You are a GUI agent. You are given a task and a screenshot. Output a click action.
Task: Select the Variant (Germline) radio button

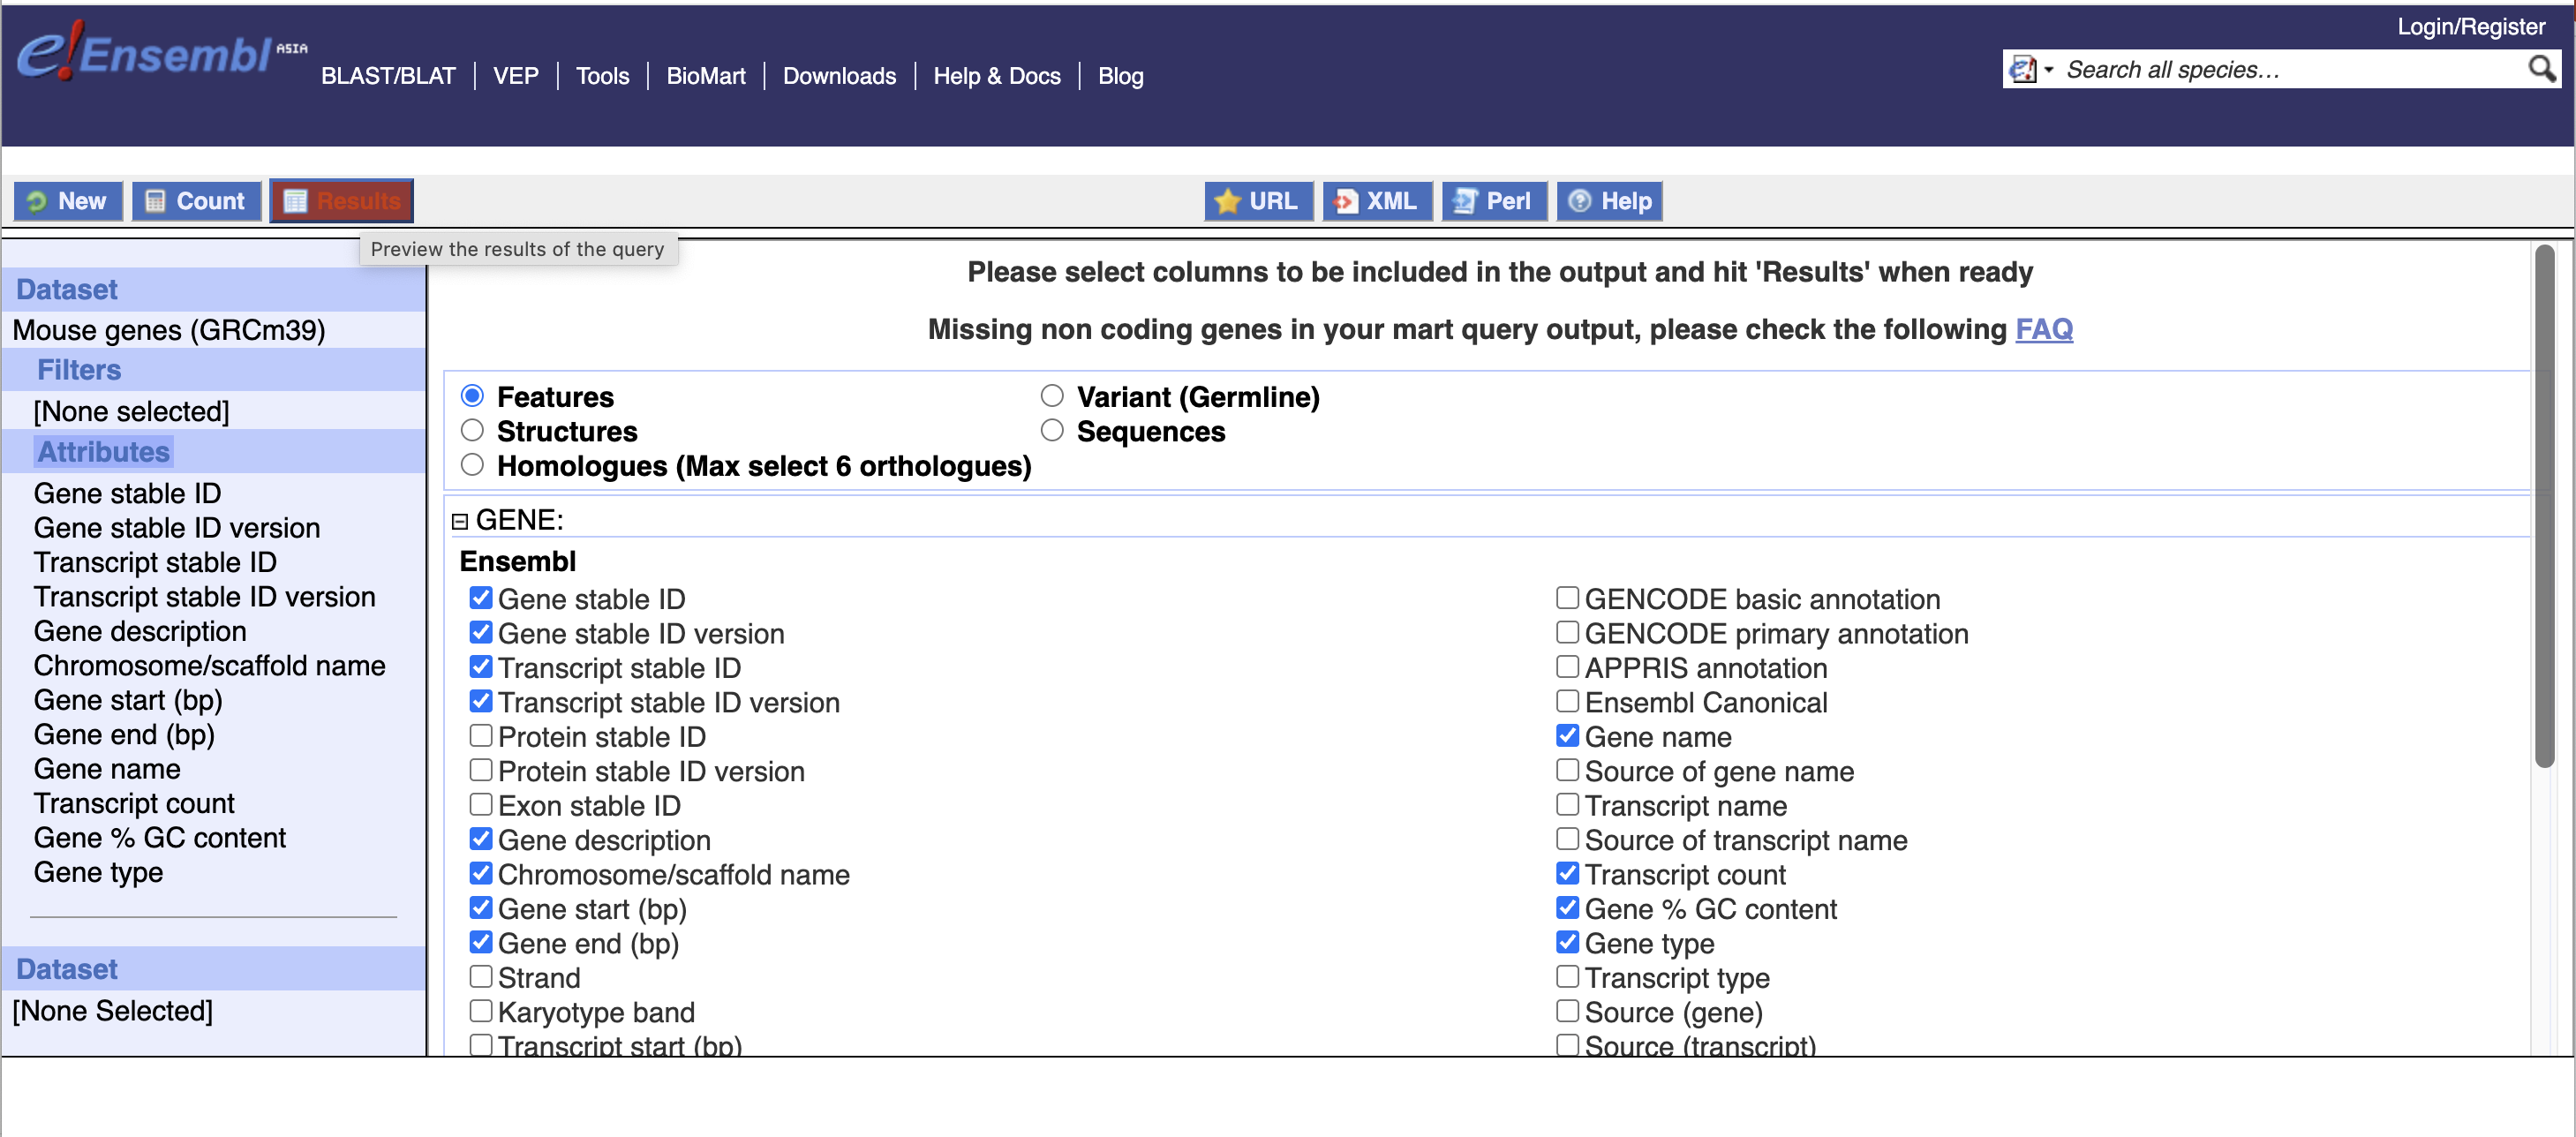pyautogui.click(x=1052, y=396)
